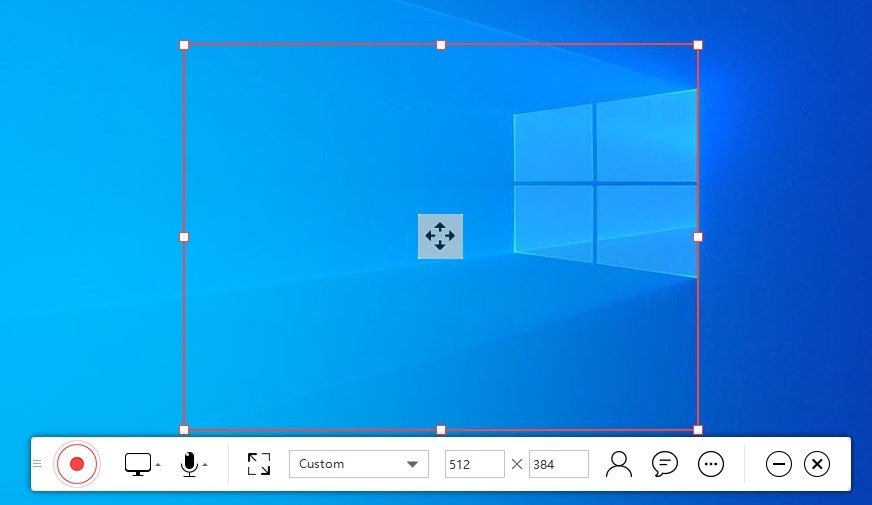Click the top-right region corner handle

click(x=698, y=45)
